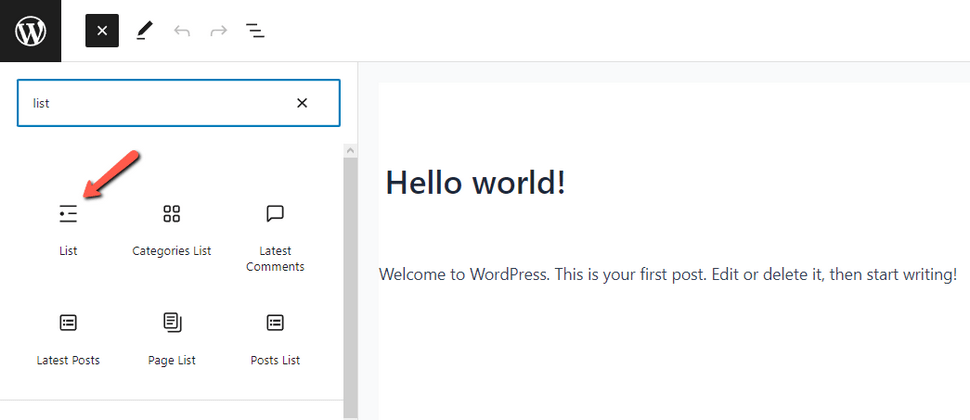Screen dimensions: 970x420
Task: Insert the List block icon
Action: (x=68, y=214)
